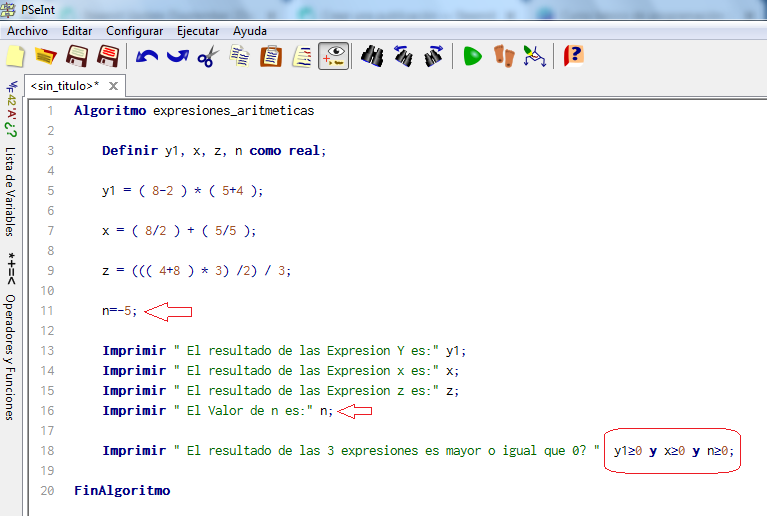Close the <sin_titulo> tab with X
Viewport: 767px width, 516px height.
pyautogui.click(x=113, y=86)
